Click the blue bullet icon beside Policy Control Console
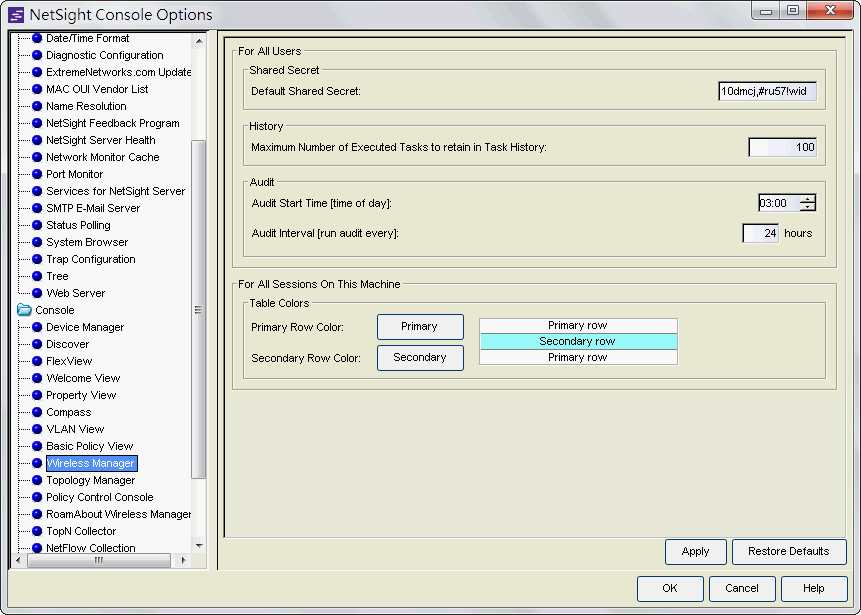The image size is (861, 615). tap(37, 497)
